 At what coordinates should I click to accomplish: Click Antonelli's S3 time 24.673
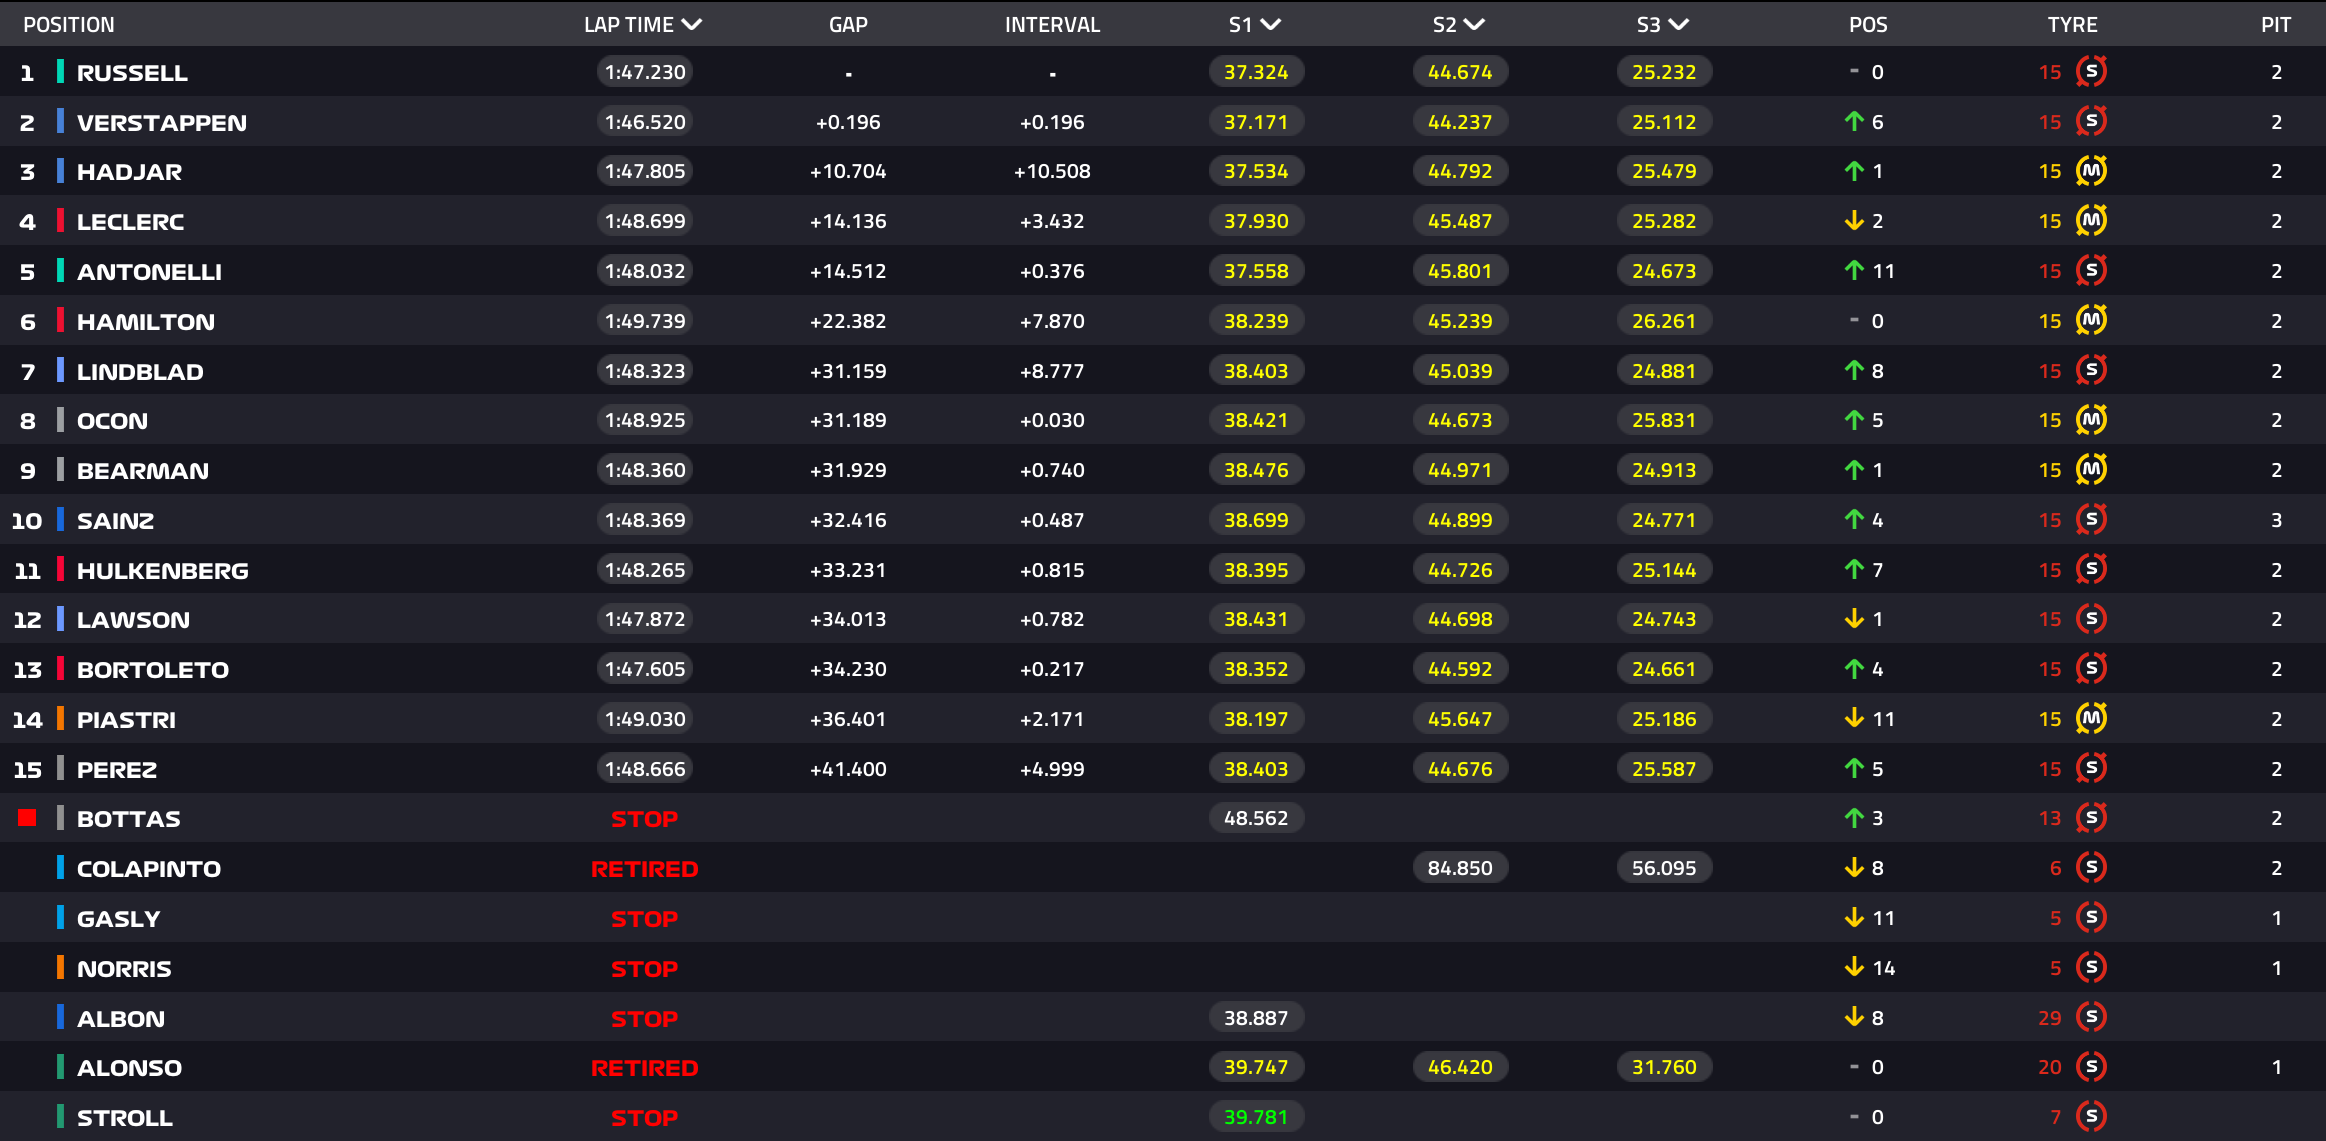click(1664, 271)
